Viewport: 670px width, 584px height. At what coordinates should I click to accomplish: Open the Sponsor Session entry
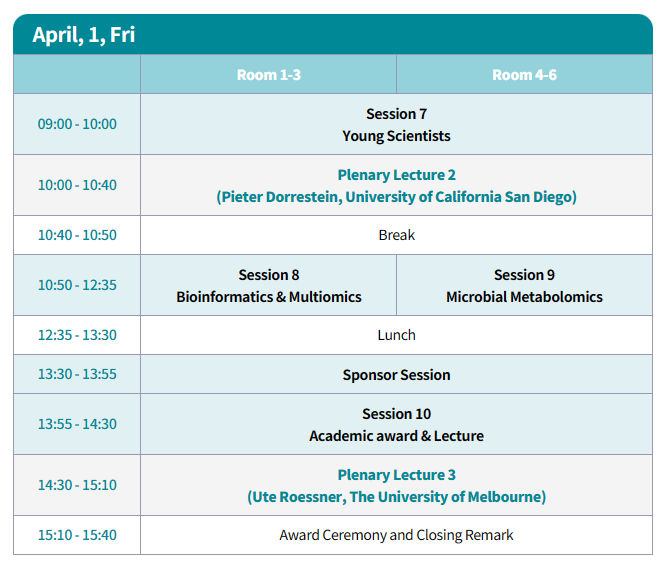(396, 374)
